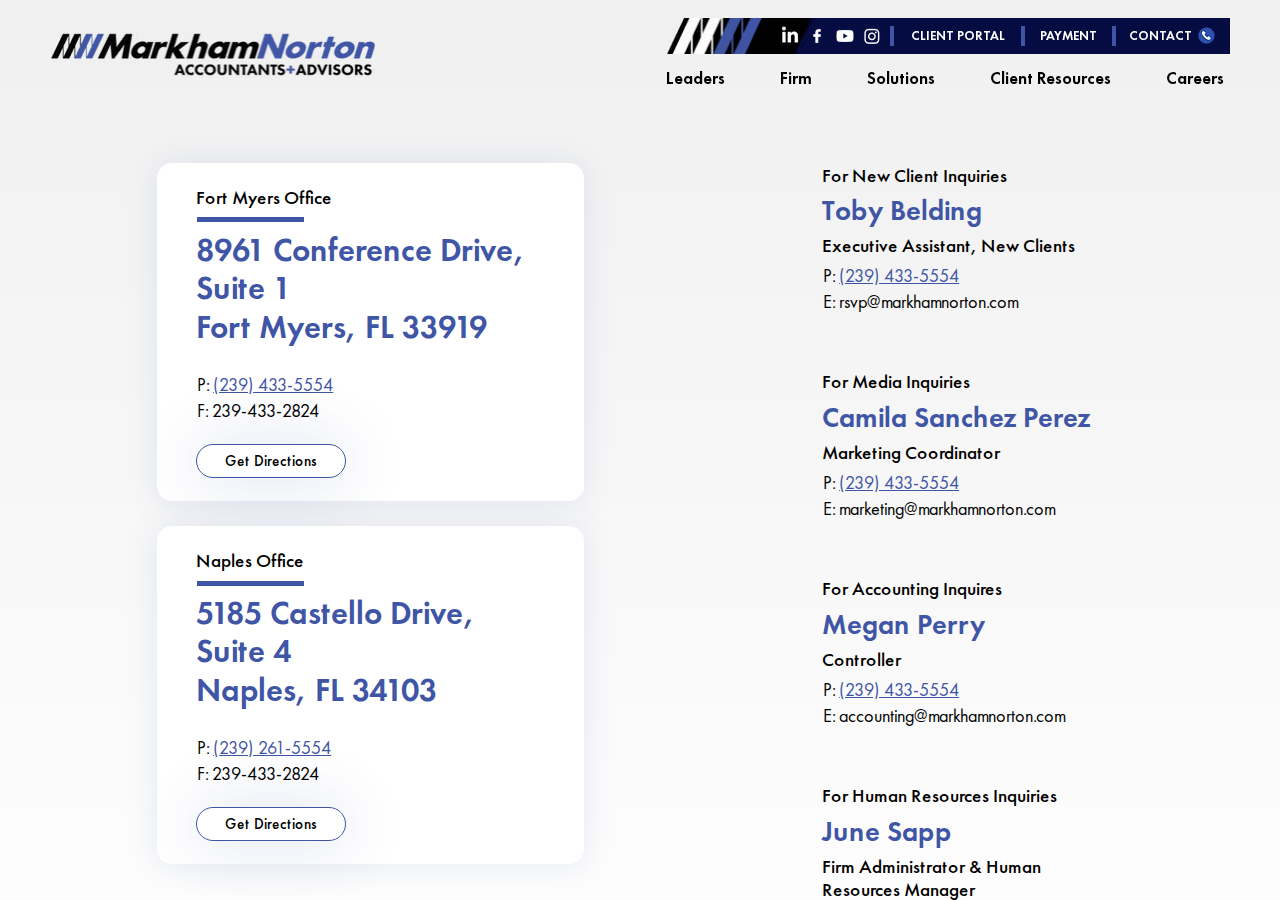1280x900 pixels.
Task: Call Megan Perry's phone number
Action: point(899,690)
